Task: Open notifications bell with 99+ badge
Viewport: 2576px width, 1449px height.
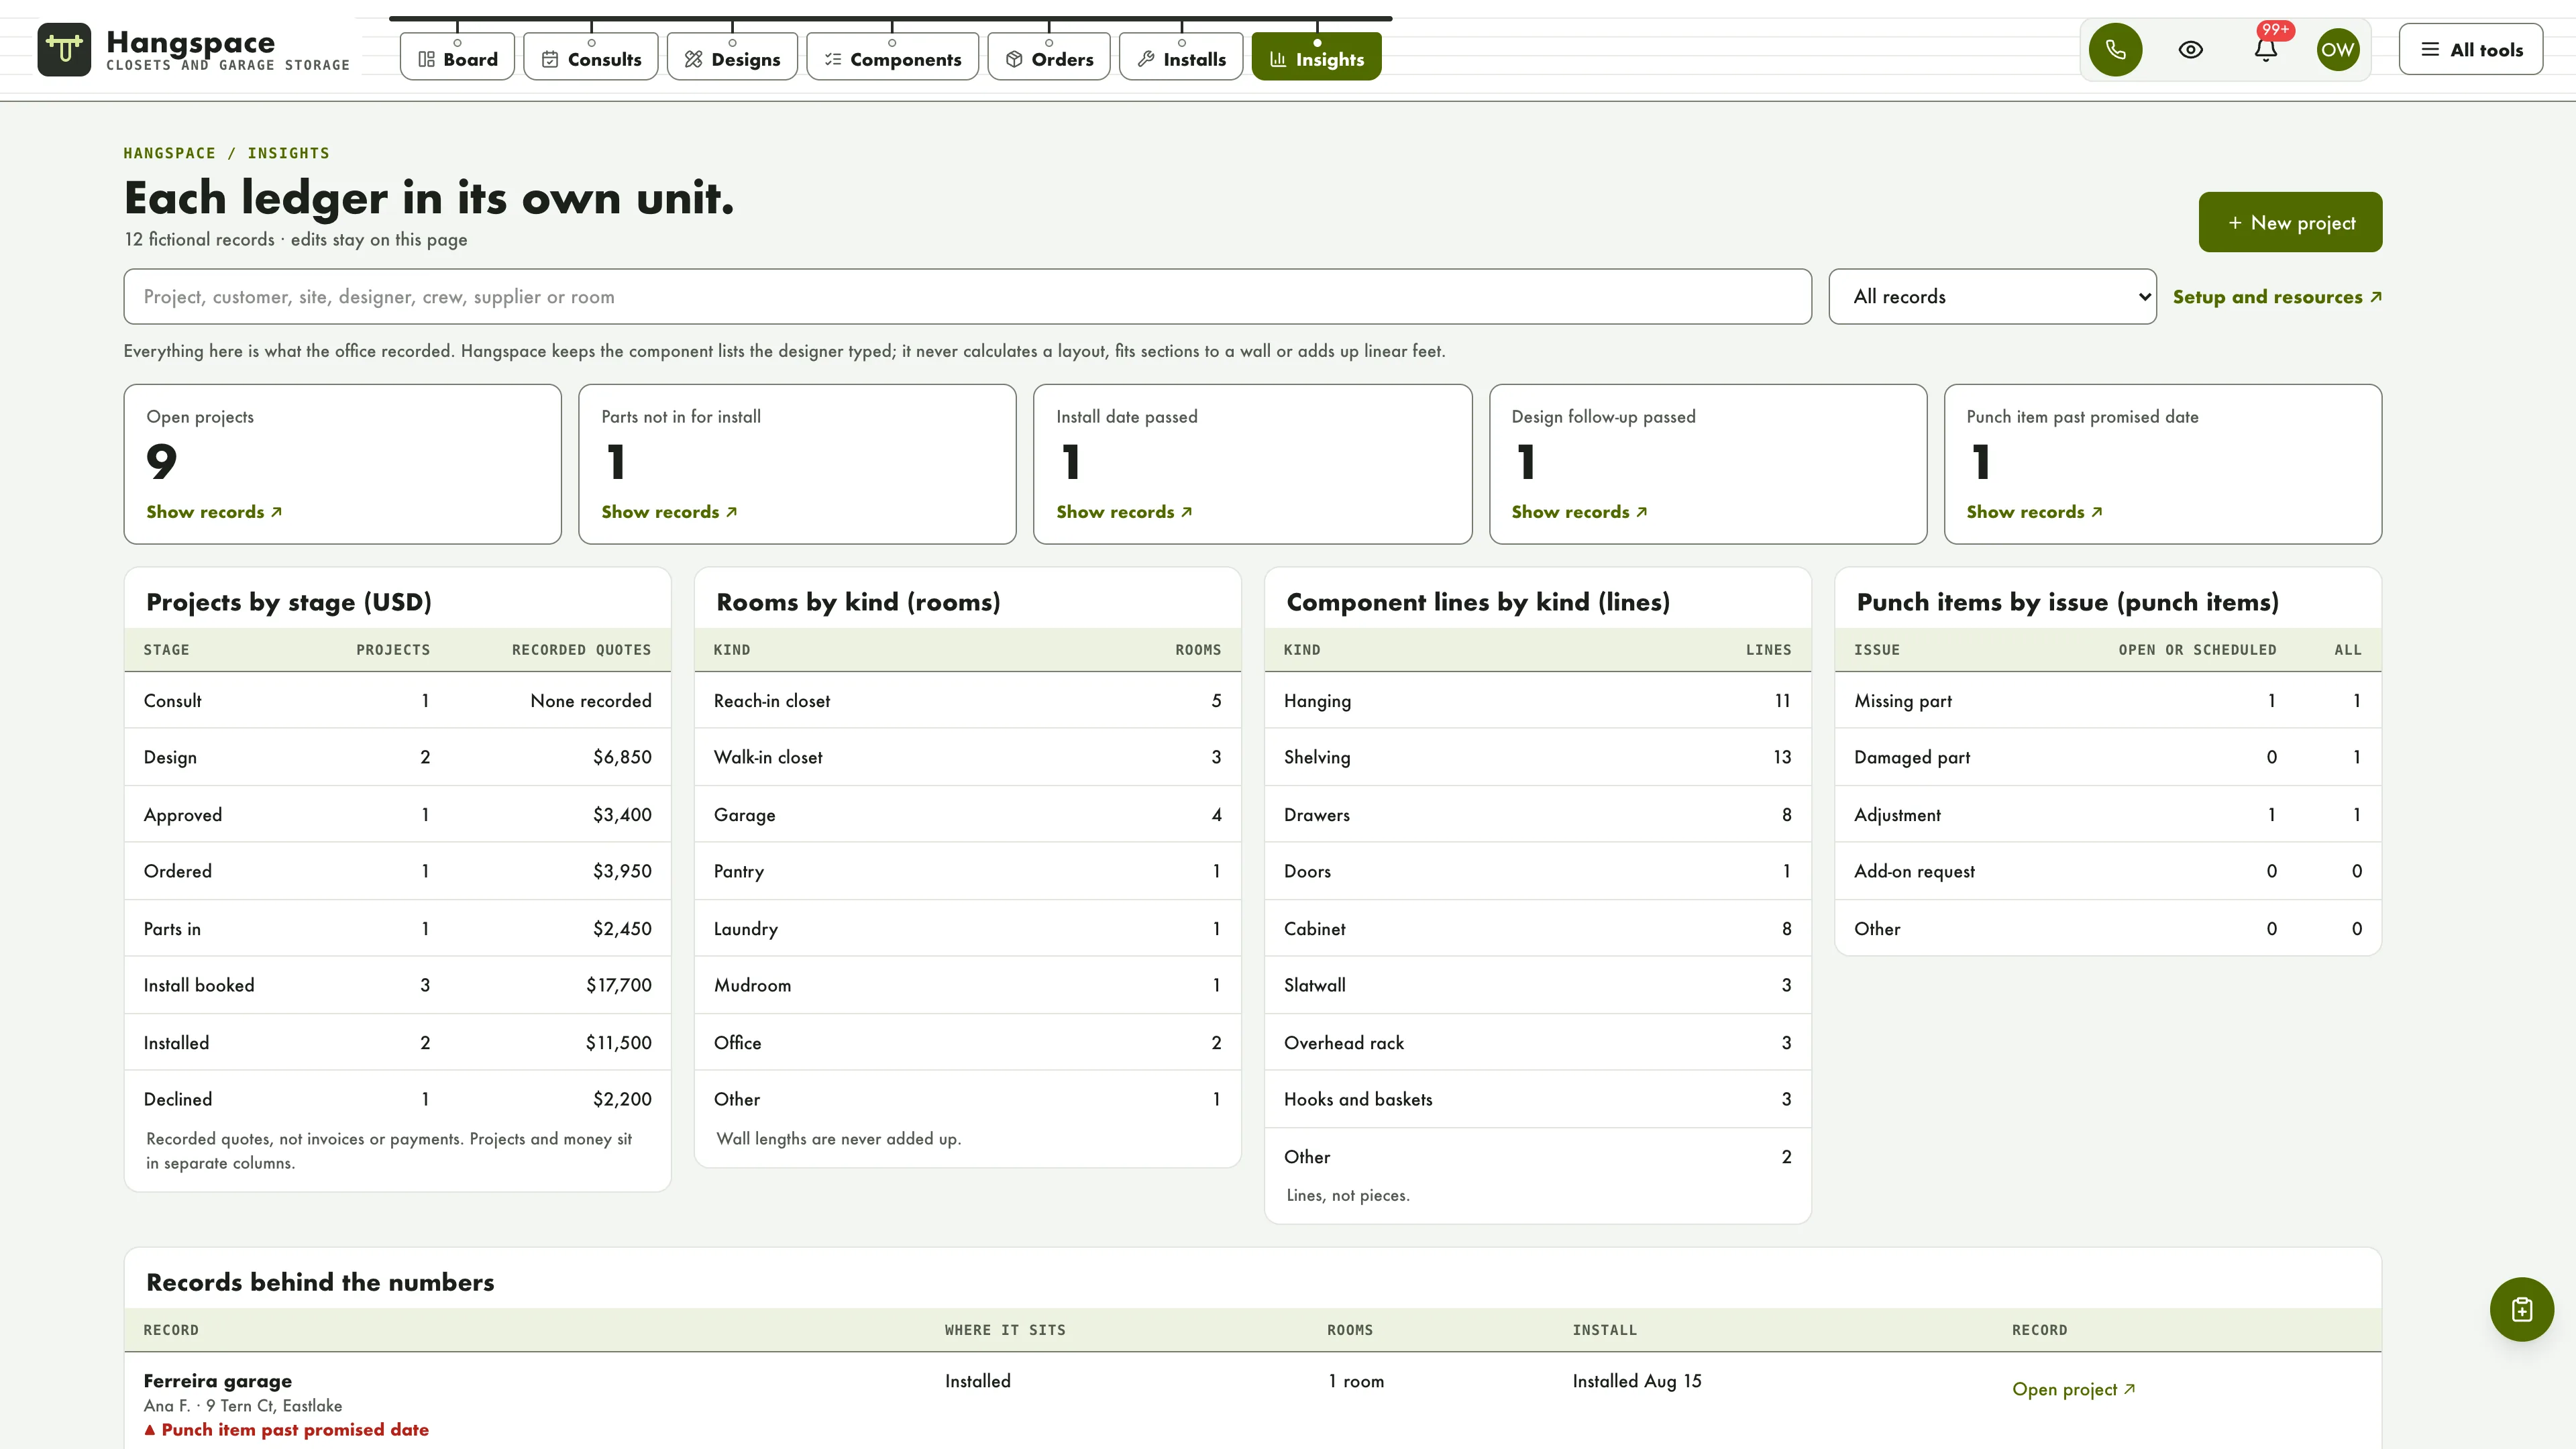Action: (2266, 49)
